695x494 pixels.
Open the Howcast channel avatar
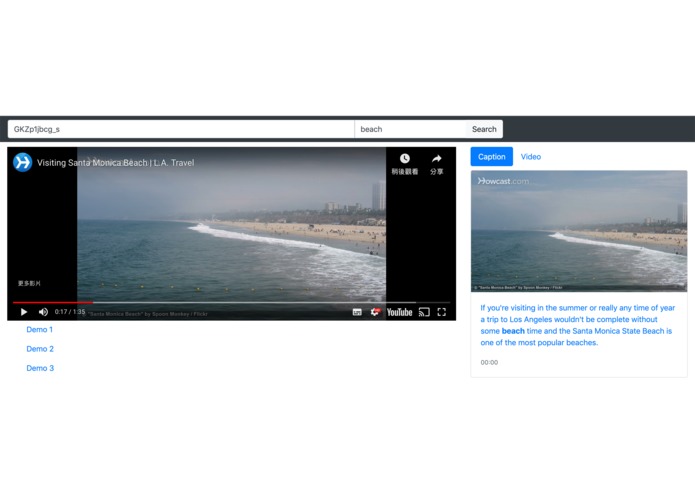(x=23, y=162)
